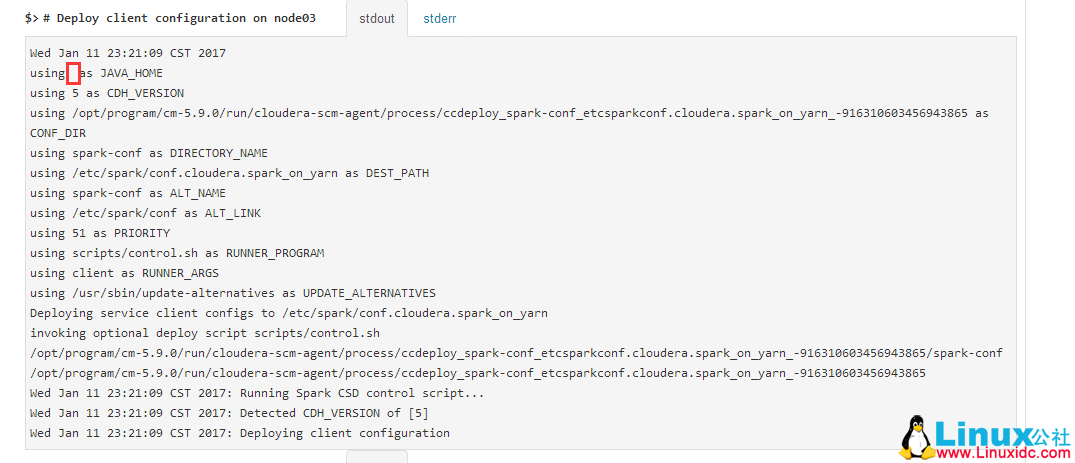Select the stdout tab
The height and width of the screenshot is (463, 1075).
point(376,18)
